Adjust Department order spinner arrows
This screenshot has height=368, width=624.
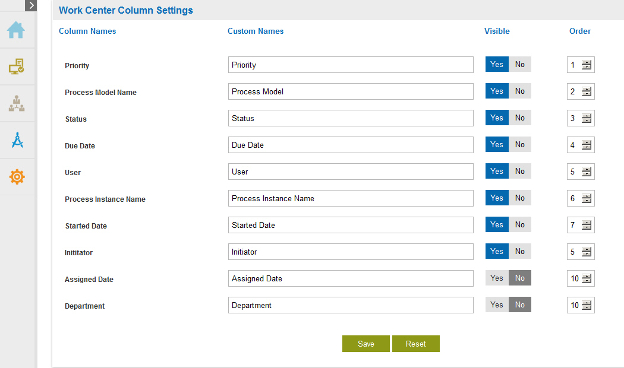coord(586,305)
